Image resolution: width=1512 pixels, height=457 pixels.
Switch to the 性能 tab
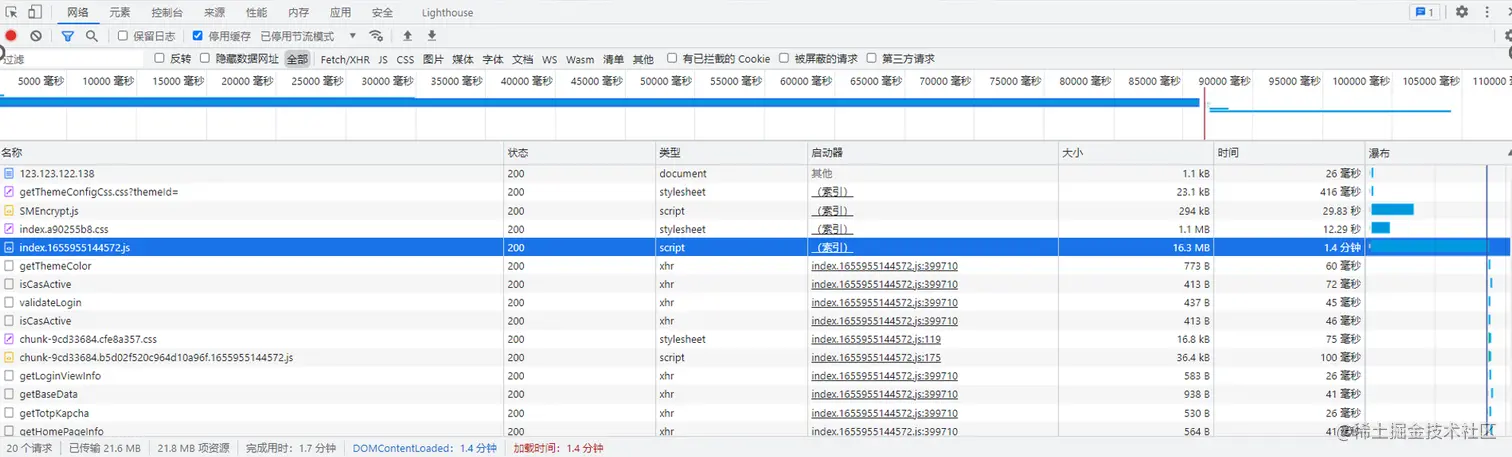(256, 13)
